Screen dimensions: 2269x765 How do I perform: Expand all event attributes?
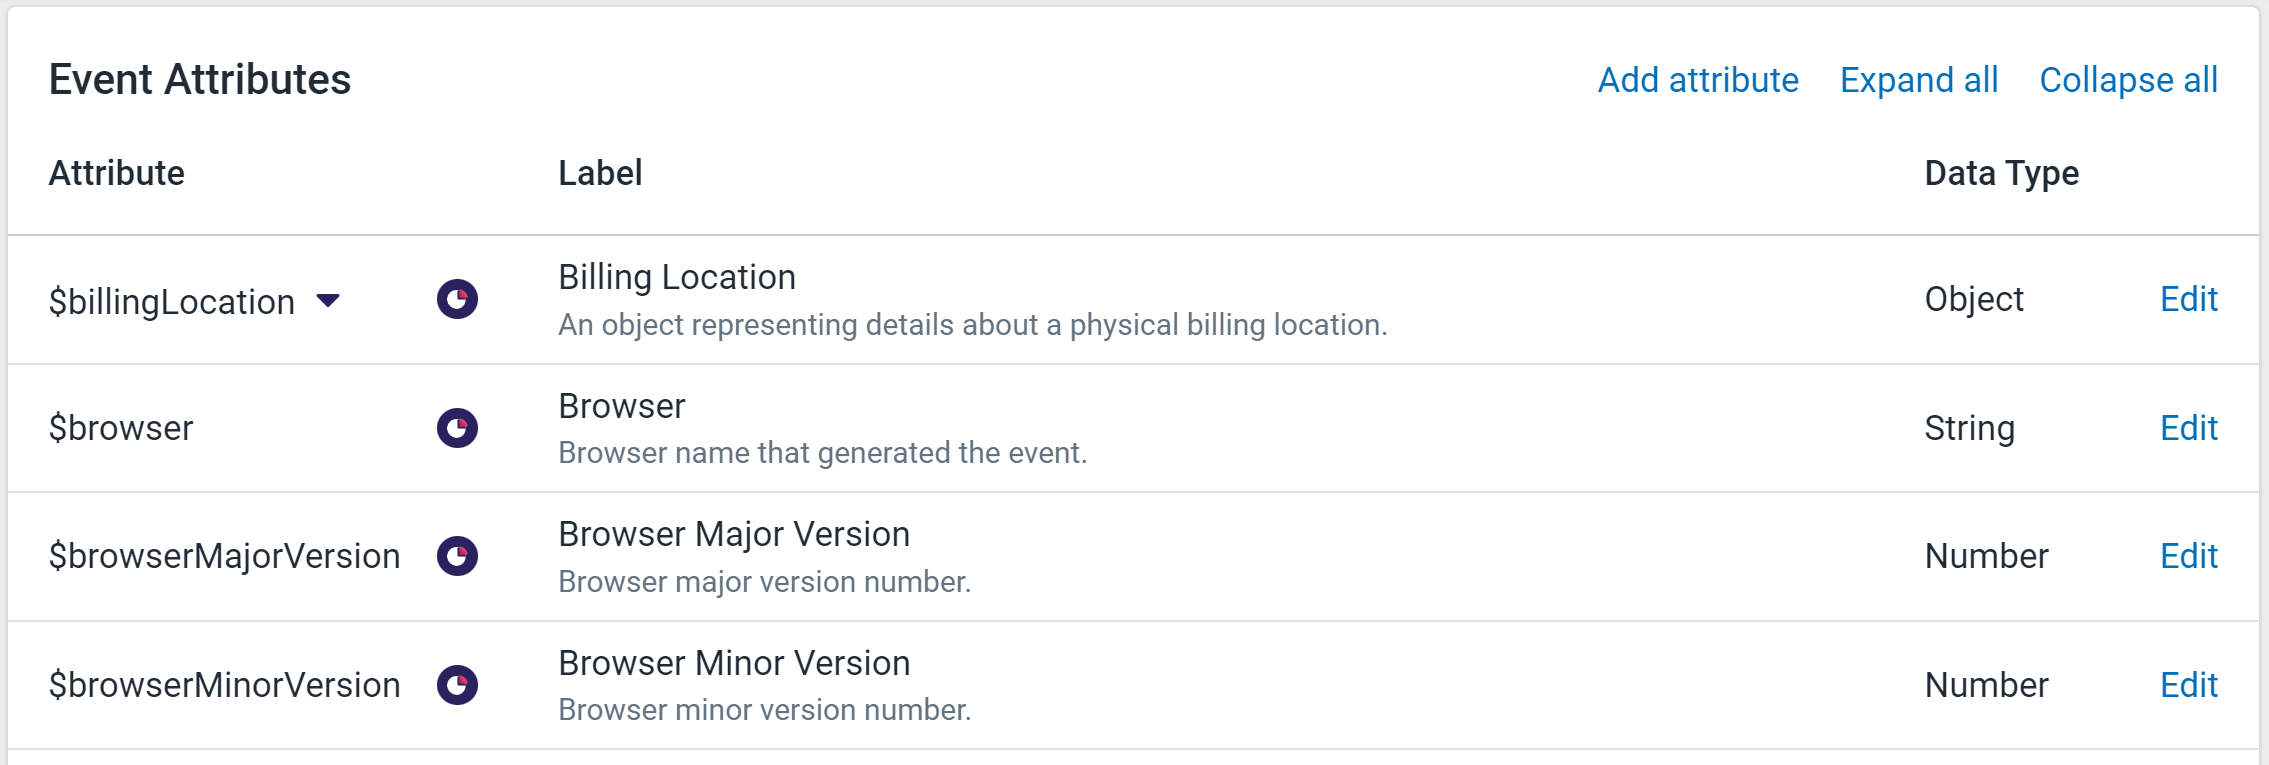(1919, 80)
